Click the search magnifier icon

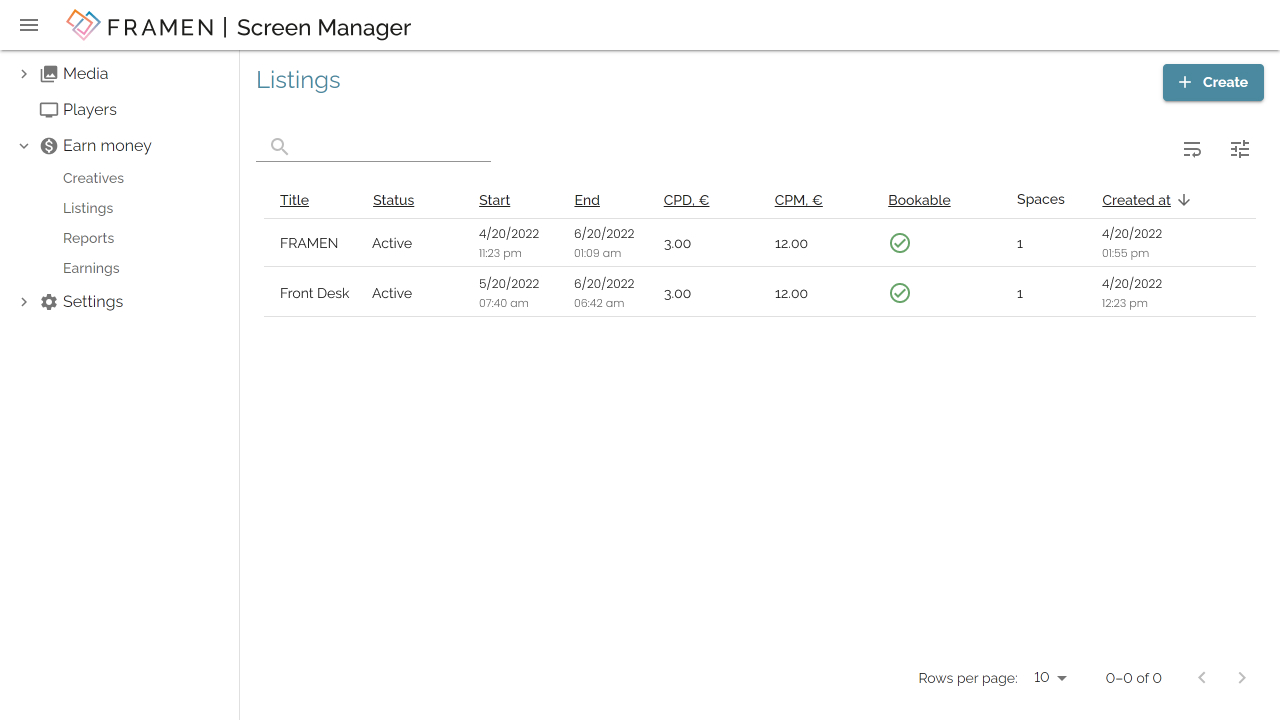click(x=280, y=147)
